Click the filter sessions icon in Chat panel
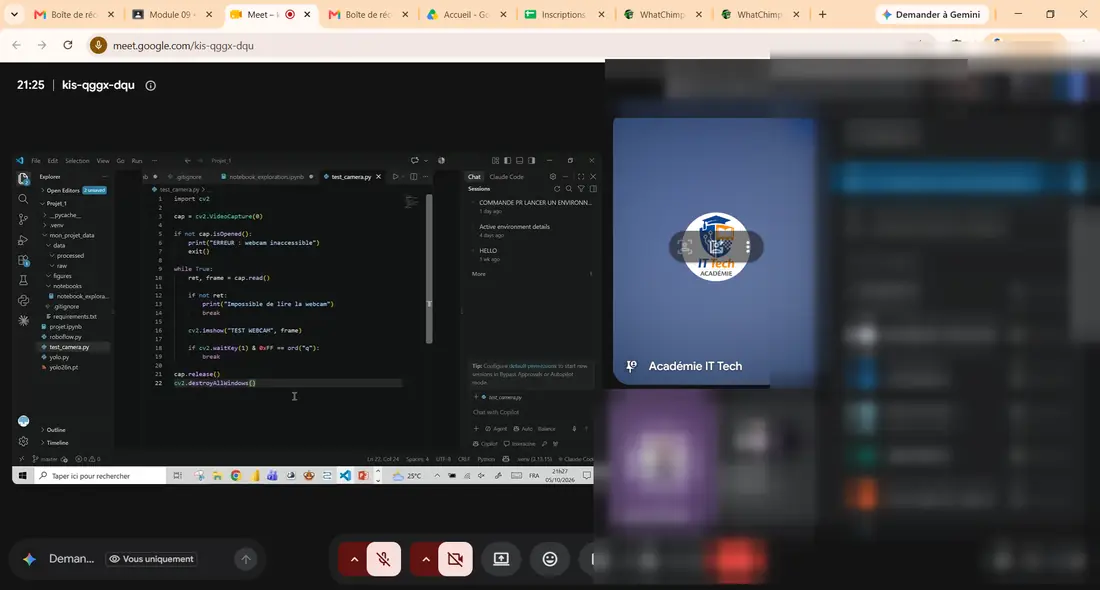Screen dimensions: 1100x590 pyautogui.click(x=581, y=189)
